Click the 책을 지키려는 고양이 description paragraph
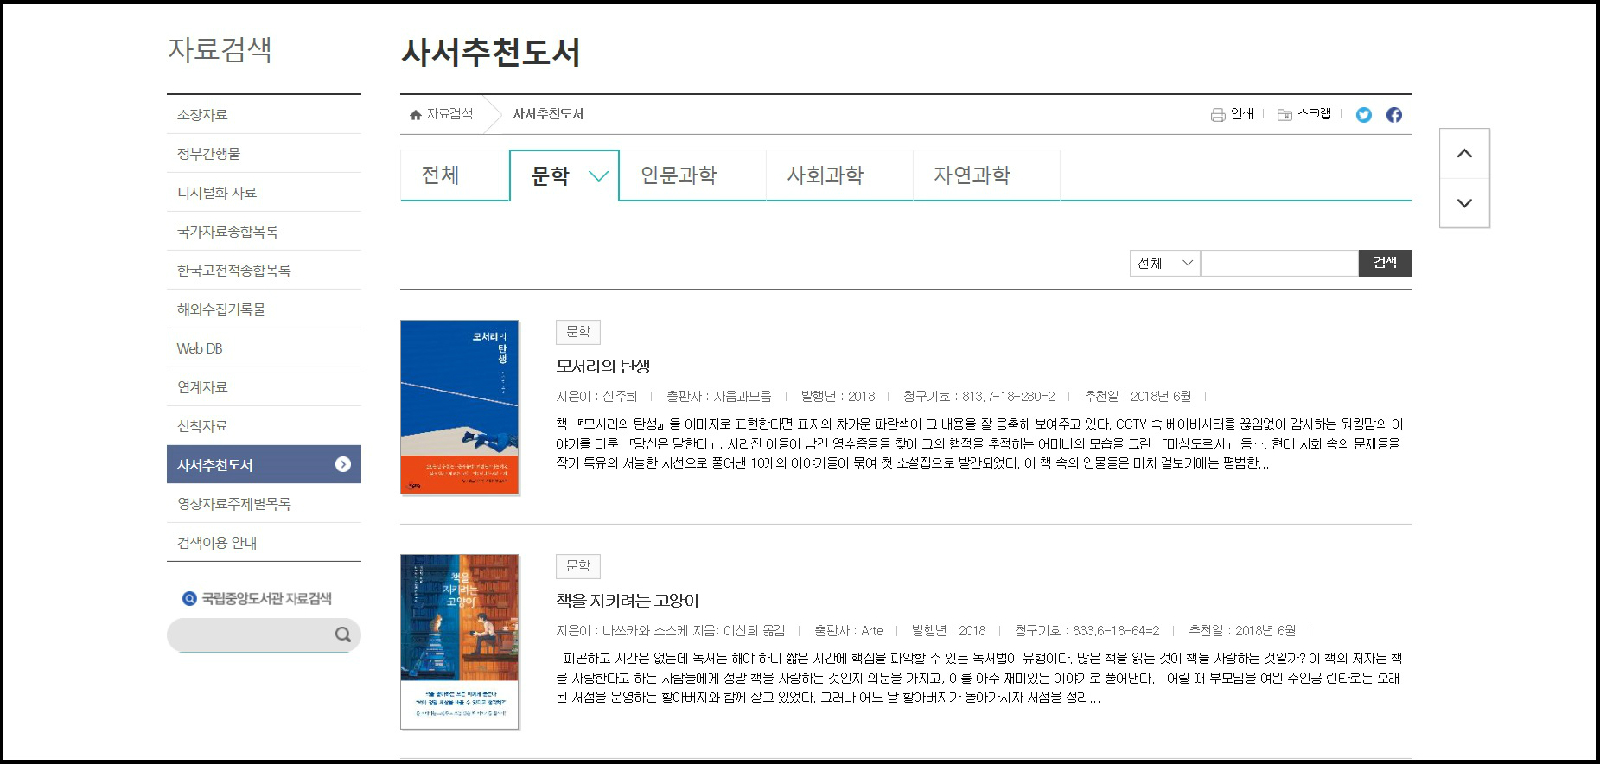This screenshot has width=1600, height=764. (x=979, y=678)
